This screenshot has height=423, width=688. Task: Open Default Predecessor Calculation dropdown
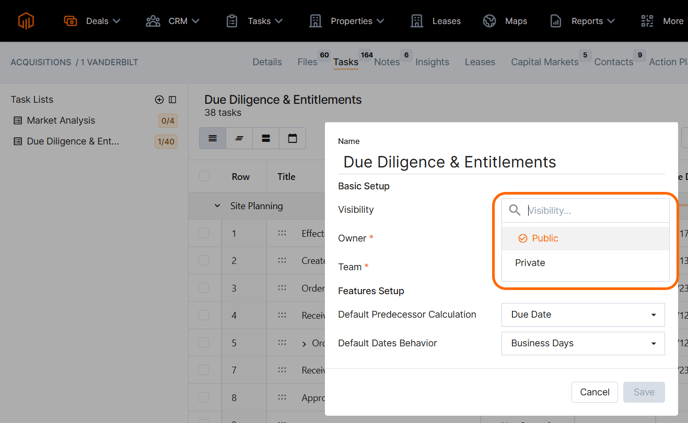(x=583, y=315)
